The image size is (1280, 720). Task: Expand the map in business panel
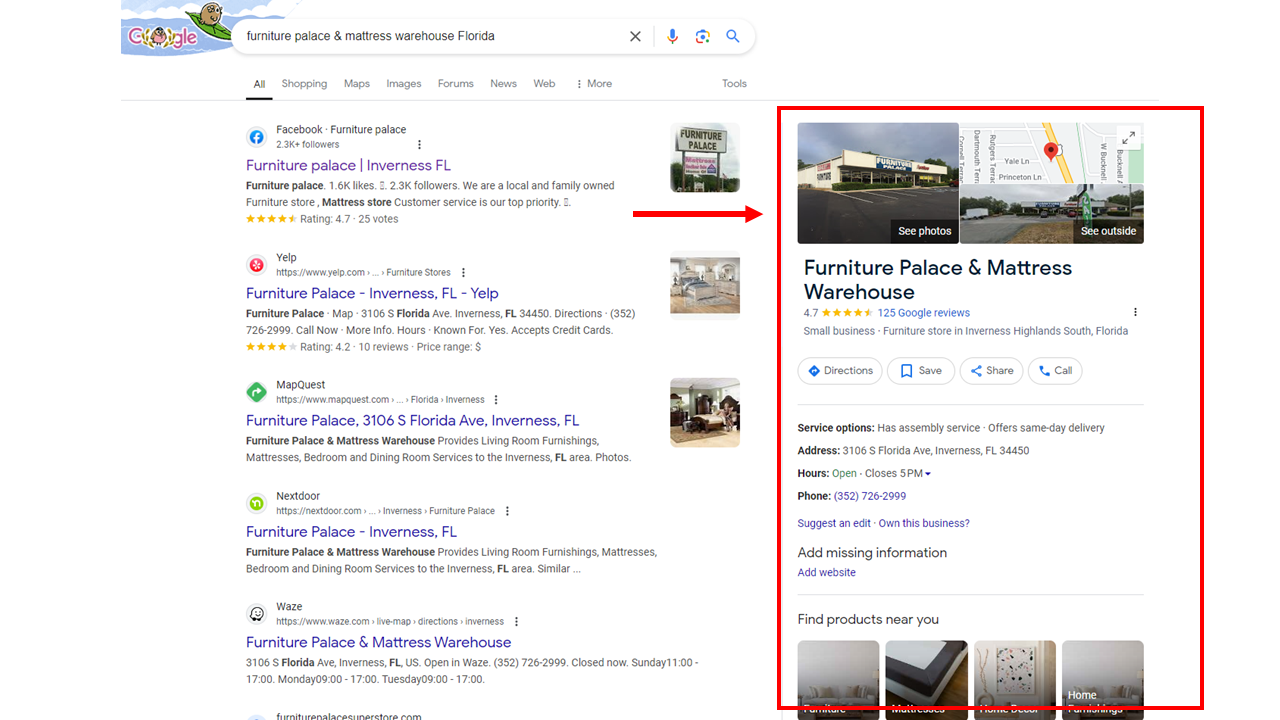click(x=1128, y=138)
